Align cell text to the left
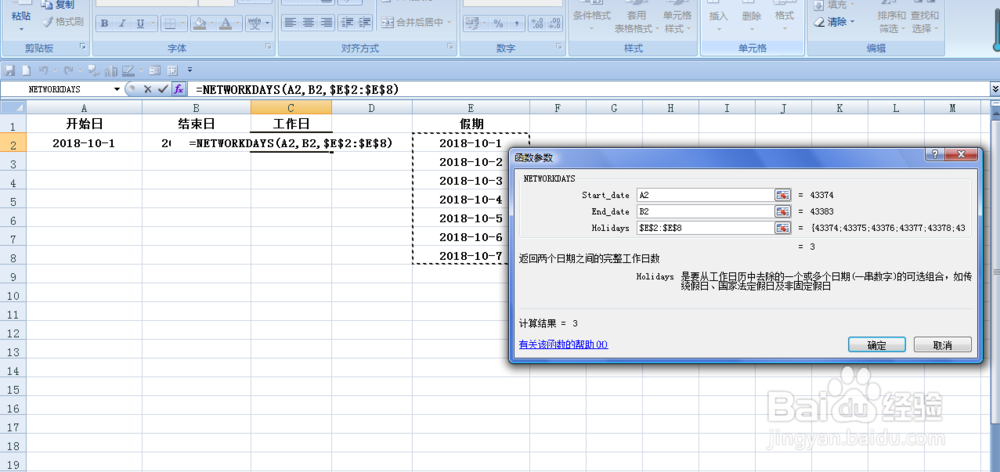The width and height of the screenshot is (1000, 472). point(290,22)
